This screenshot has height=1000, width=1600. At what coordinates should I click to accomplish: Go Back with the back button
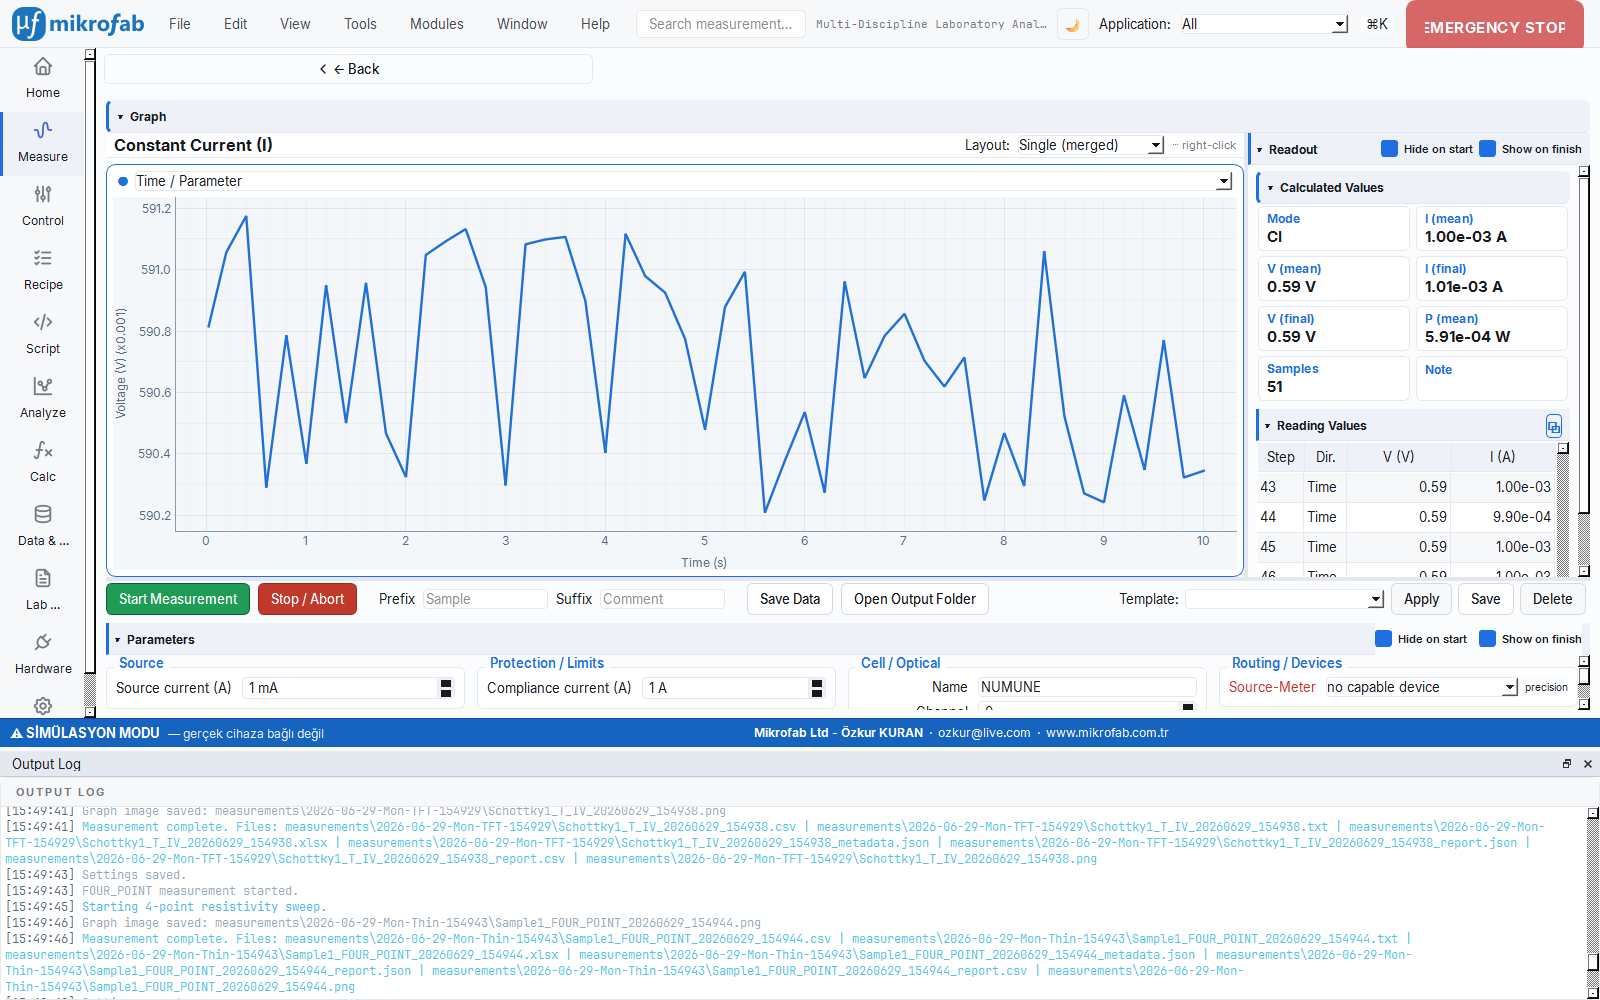pyautogui.click(x=349, y=69)
